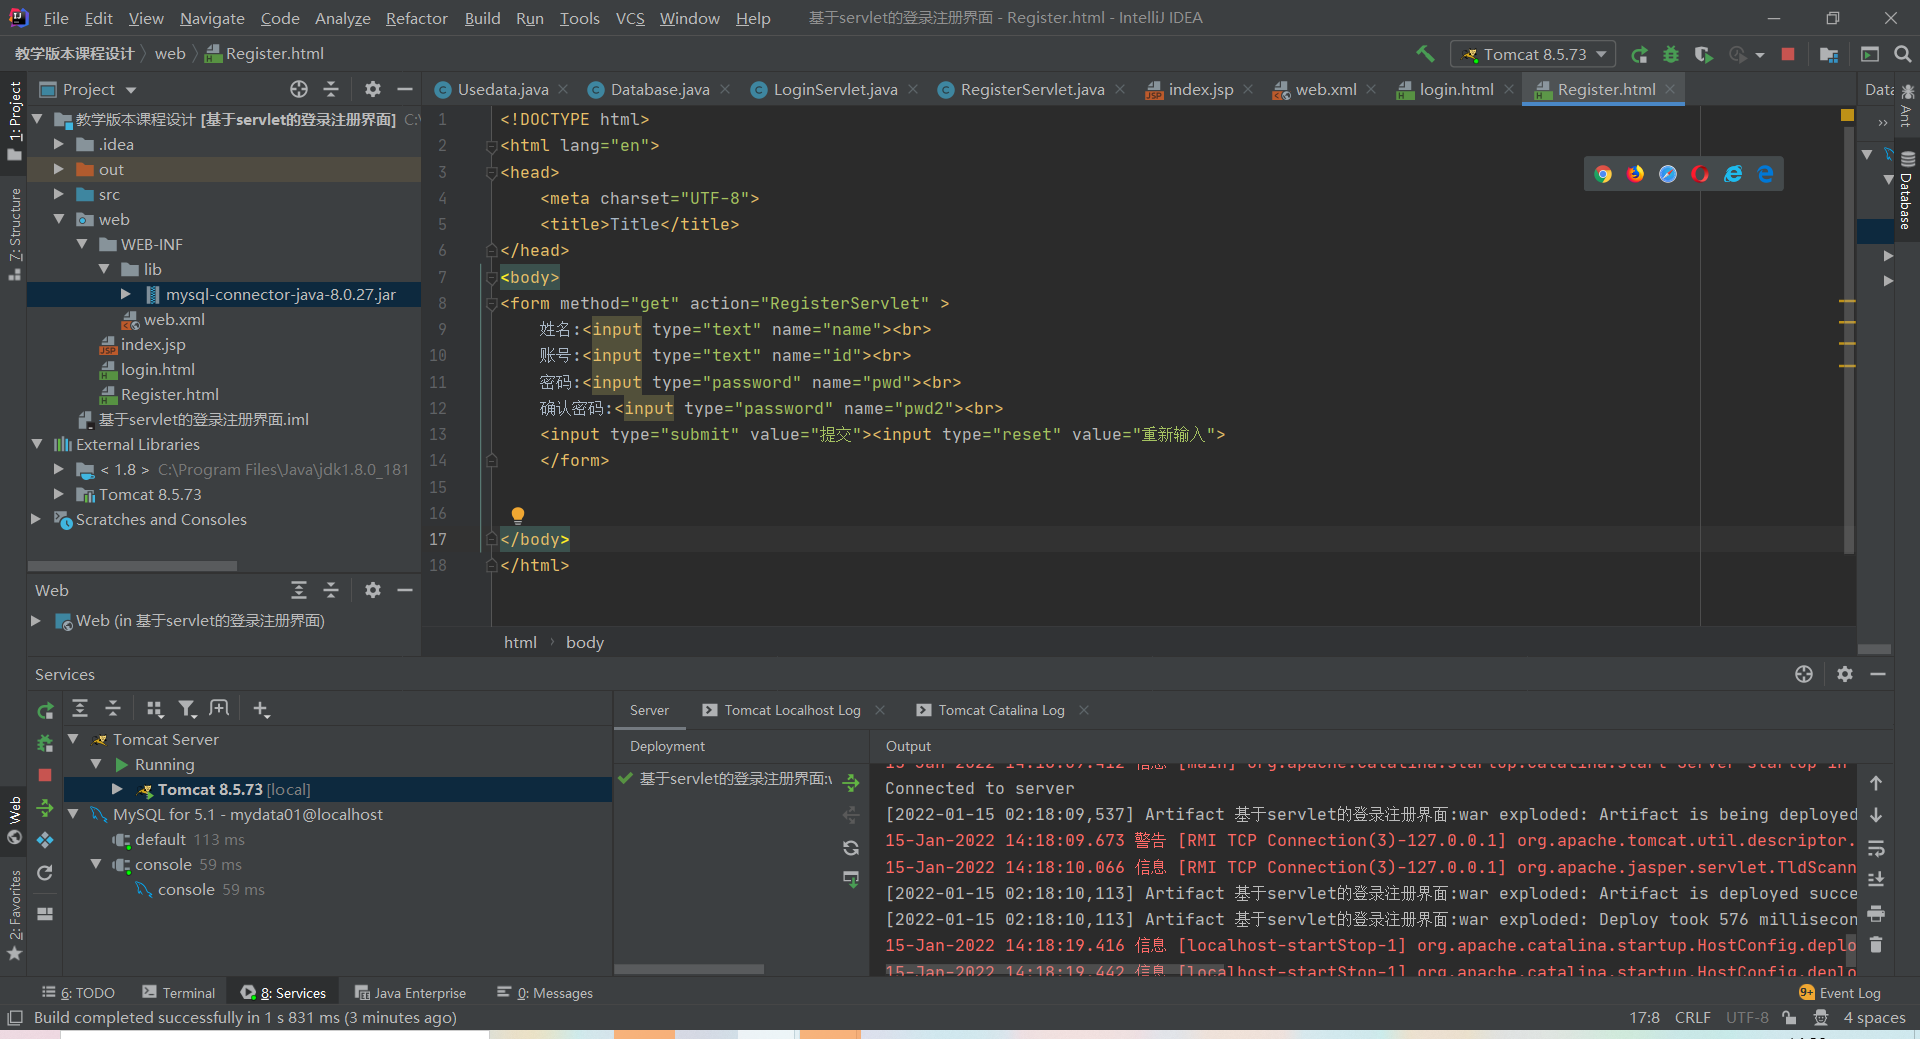Click Project tree horizontal scrollbar
Screen dimensions: 1920x1039
pos(132,566)
